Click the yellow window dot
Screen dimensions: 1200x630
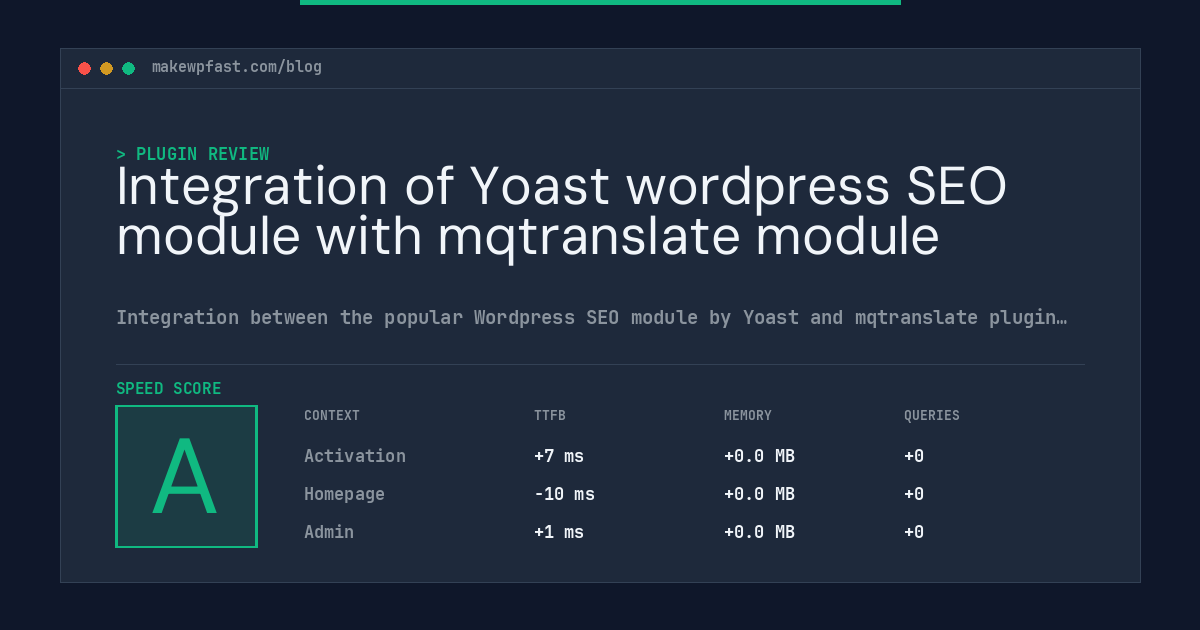point(106,68)
